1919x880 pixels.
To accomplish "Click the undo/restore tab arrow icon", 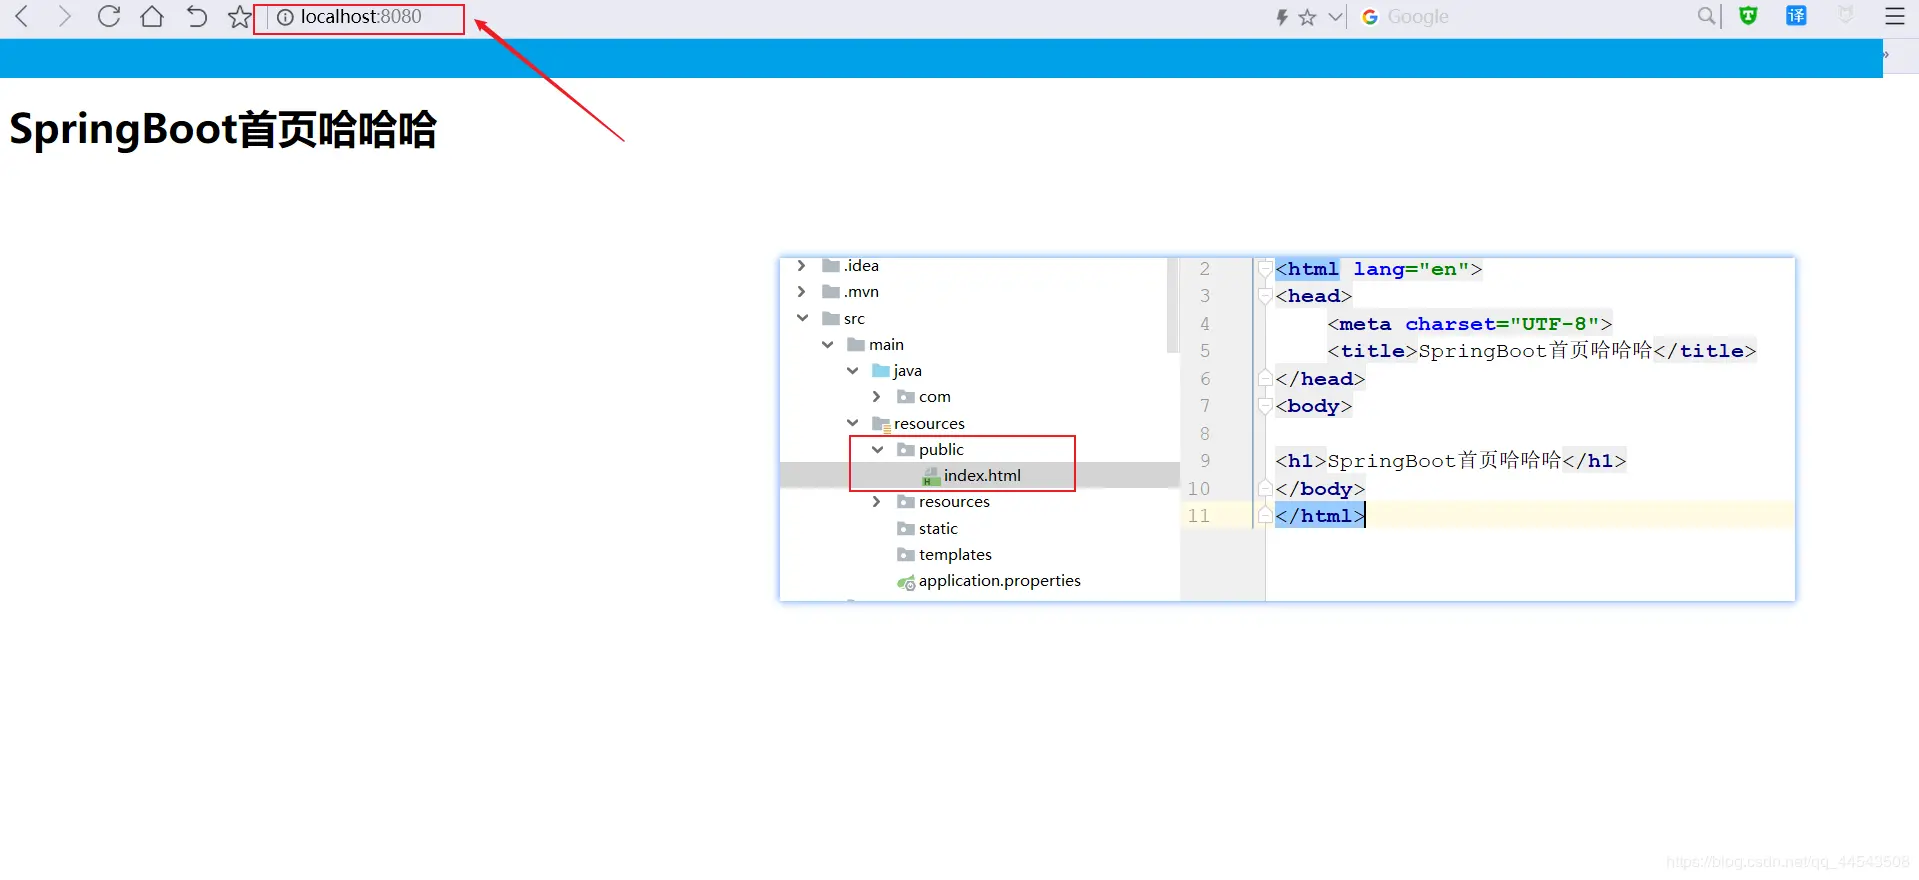I will pos(197,16).
